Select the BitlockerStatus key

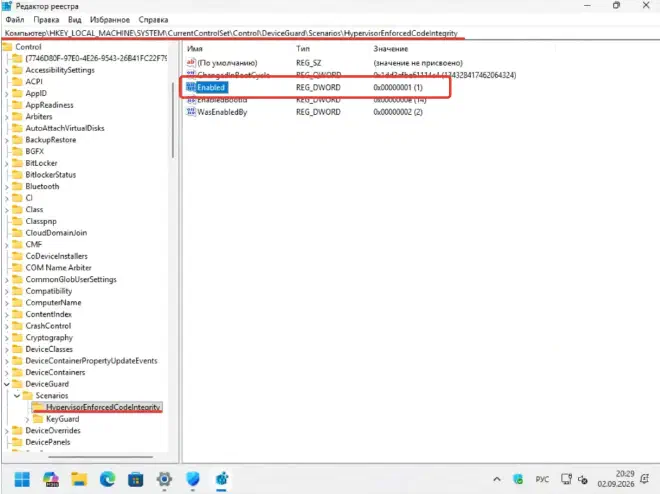(x=51, y=175)
